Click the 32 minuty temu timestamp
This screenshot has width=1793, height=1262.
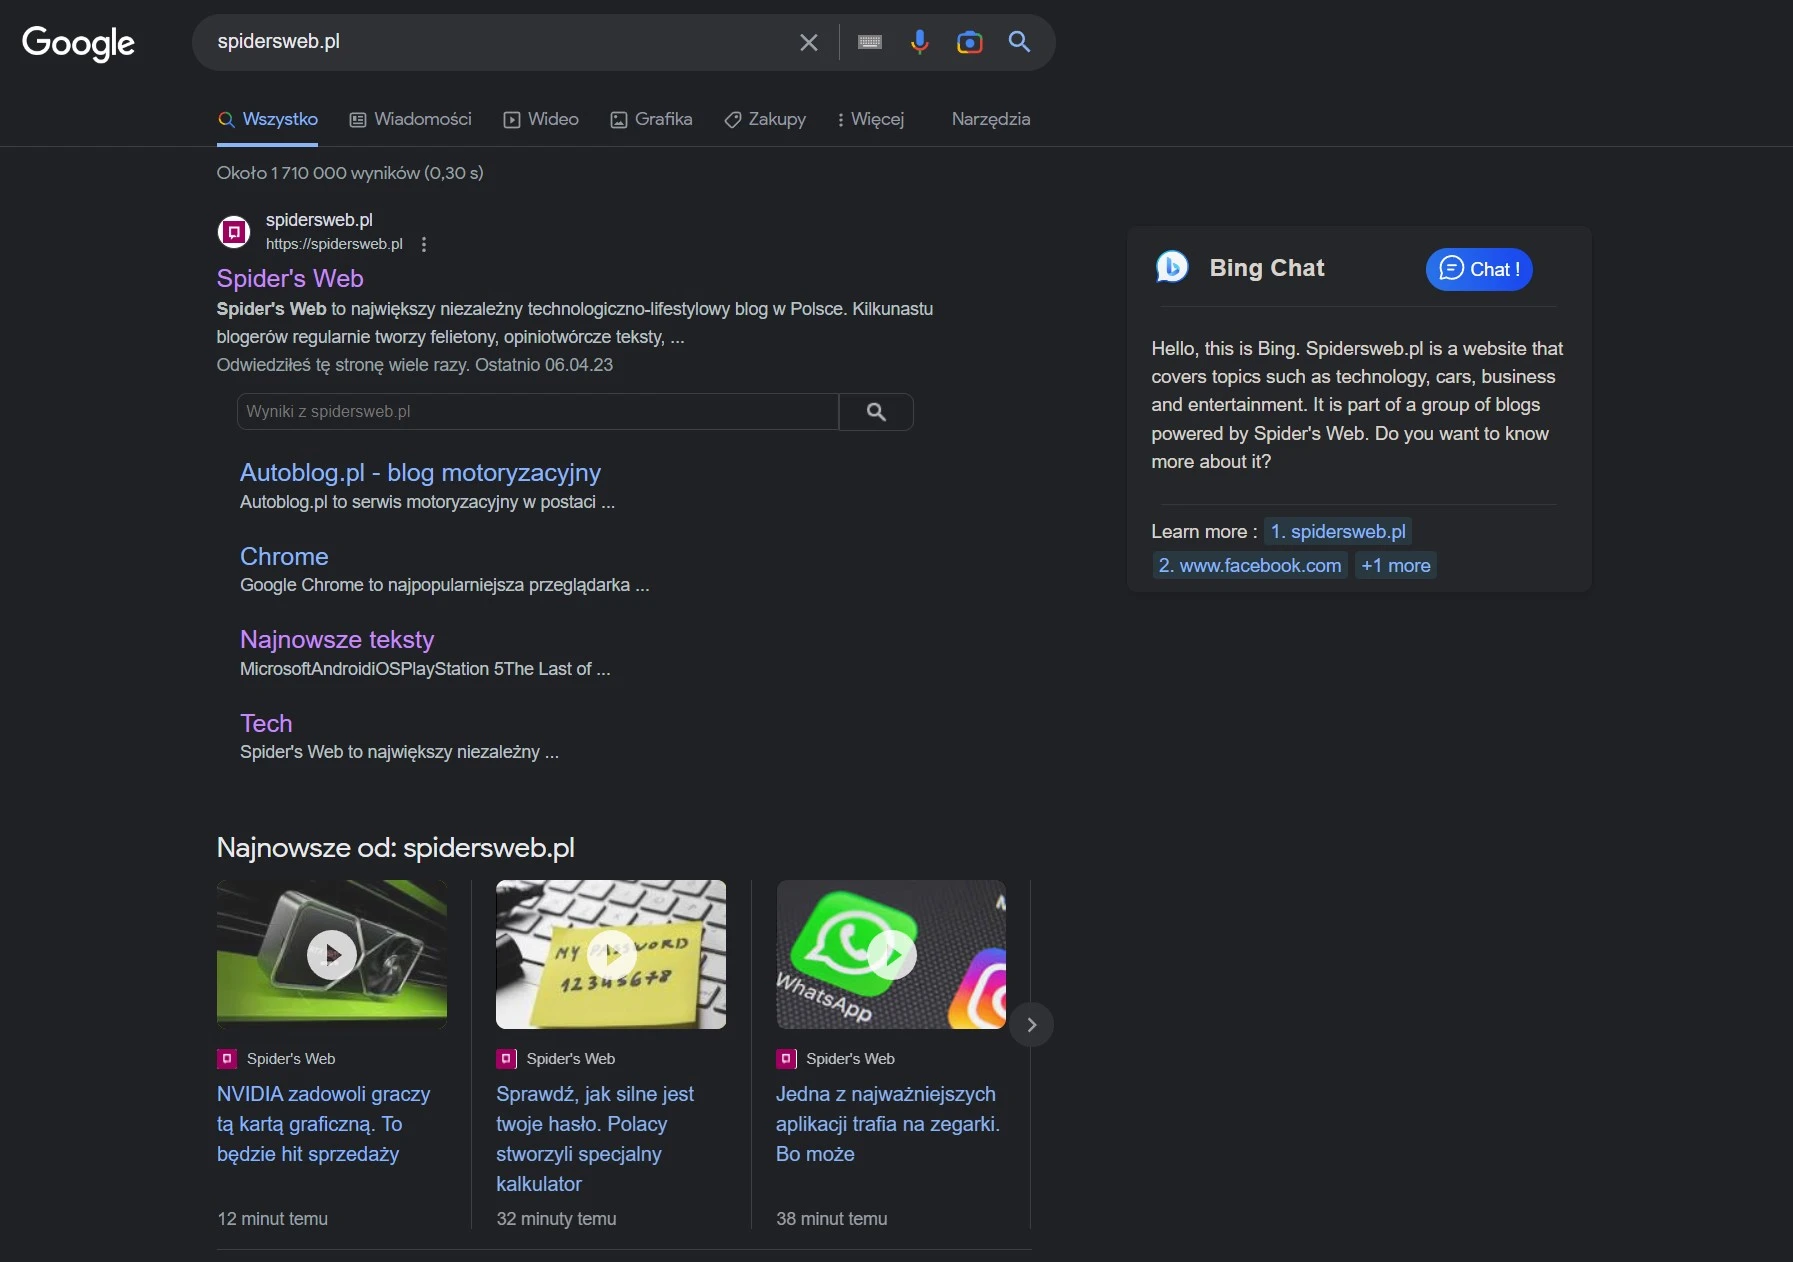(556, 1219)
